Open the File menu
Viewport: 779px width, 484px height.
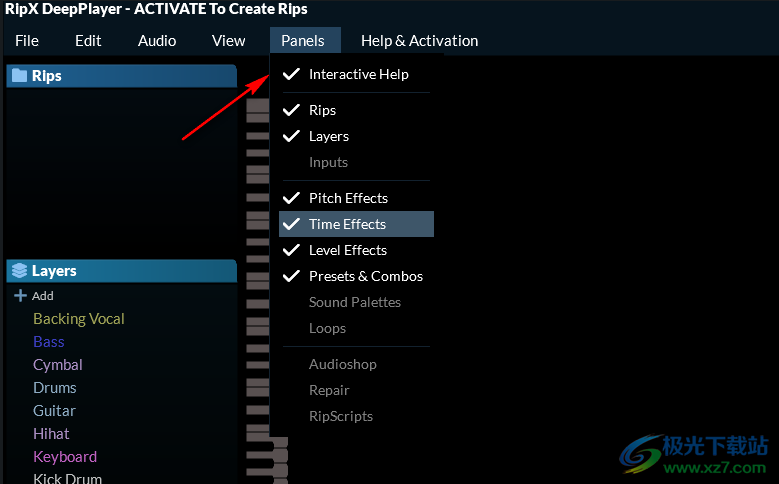pos(27,41)
